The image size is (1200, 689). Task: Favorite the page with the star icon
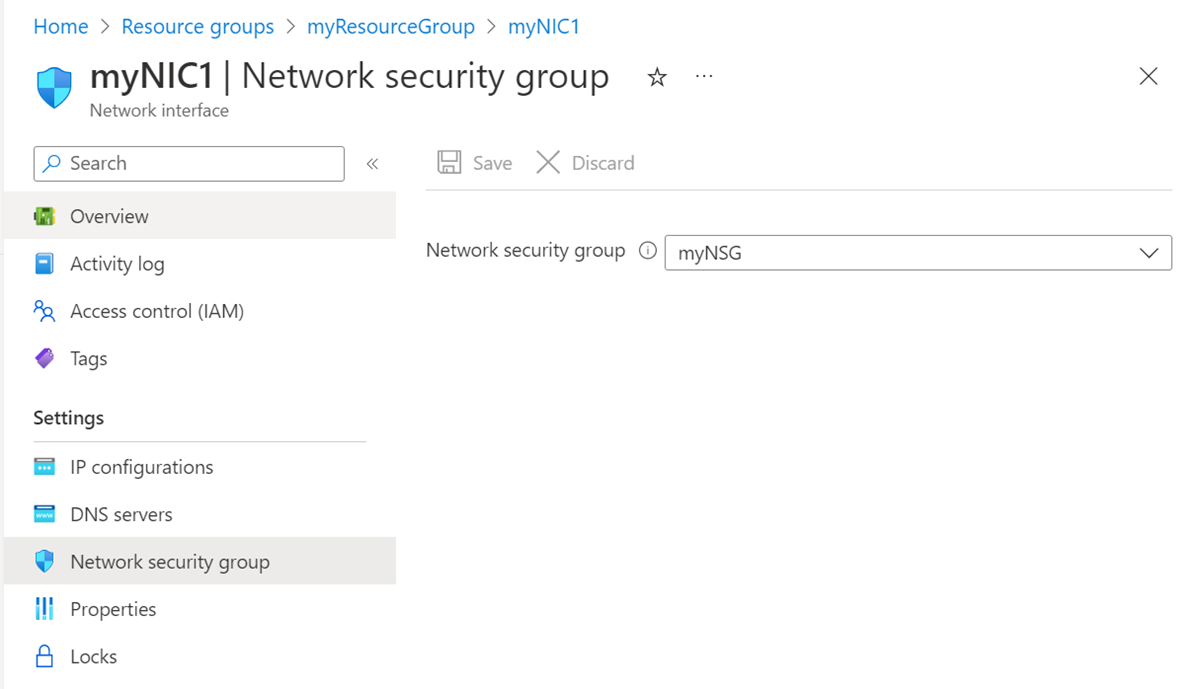[x=656, y=76]
